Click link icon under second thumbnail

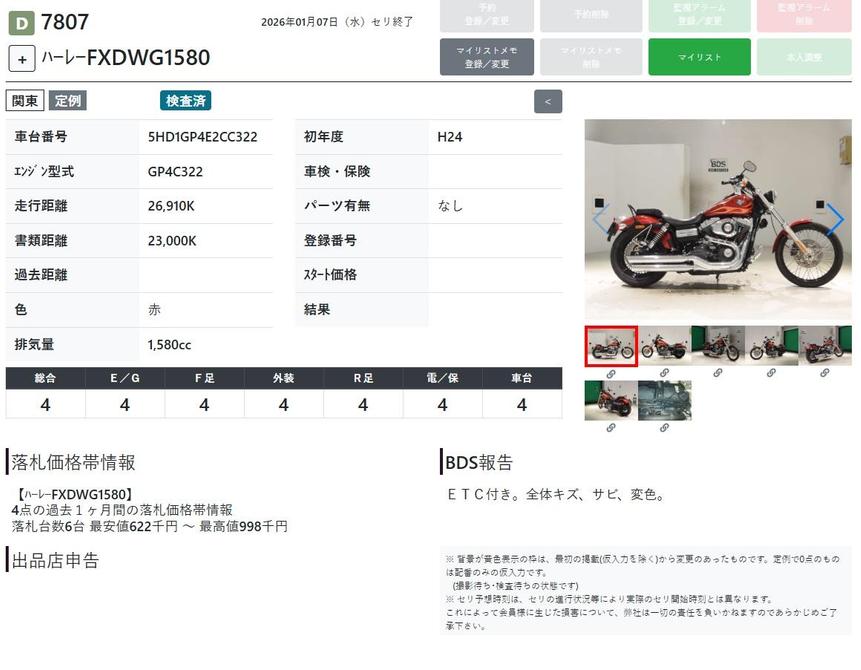pos(664,373)
